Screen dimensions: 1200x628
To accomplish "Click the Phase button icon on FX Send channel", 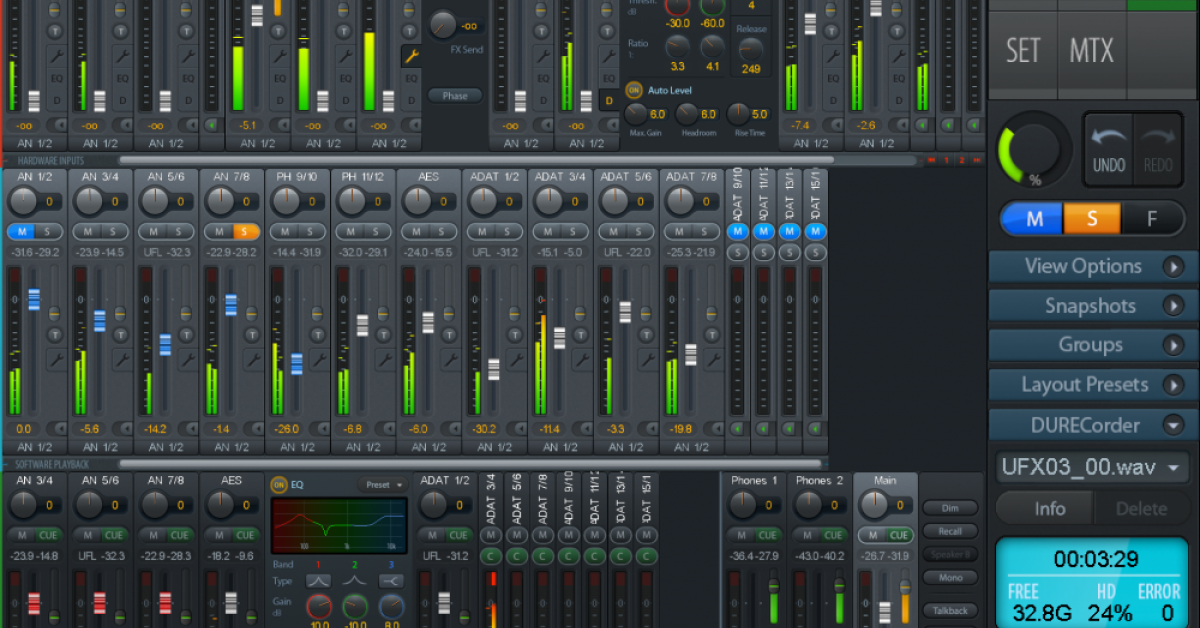I will tap(455, 95).
